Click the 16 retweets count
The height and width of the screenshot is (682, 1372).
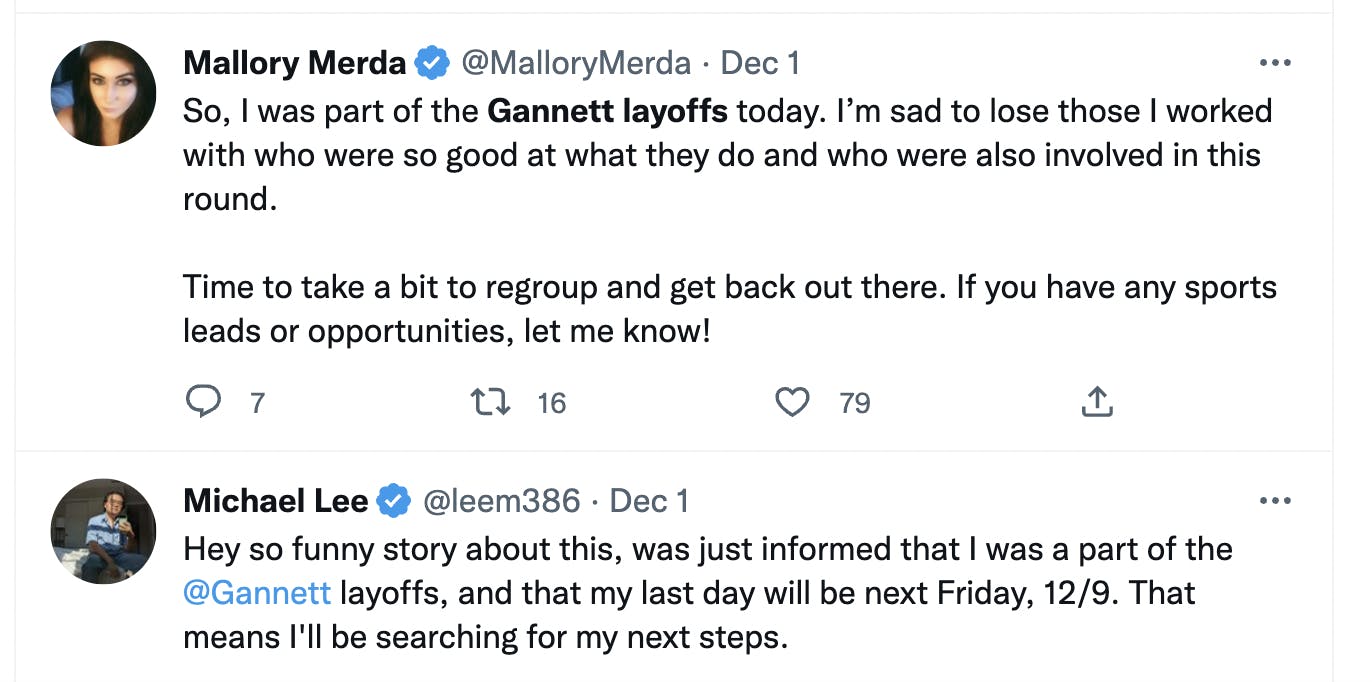point(552,403)
